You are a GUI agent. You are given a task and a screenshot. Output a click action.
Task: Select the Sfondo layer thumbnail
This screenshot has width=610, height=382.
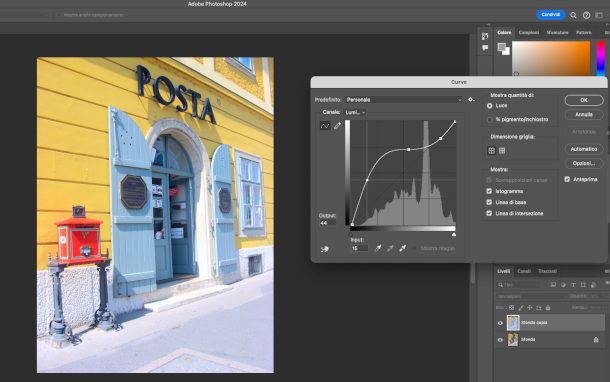click(513, 340)
